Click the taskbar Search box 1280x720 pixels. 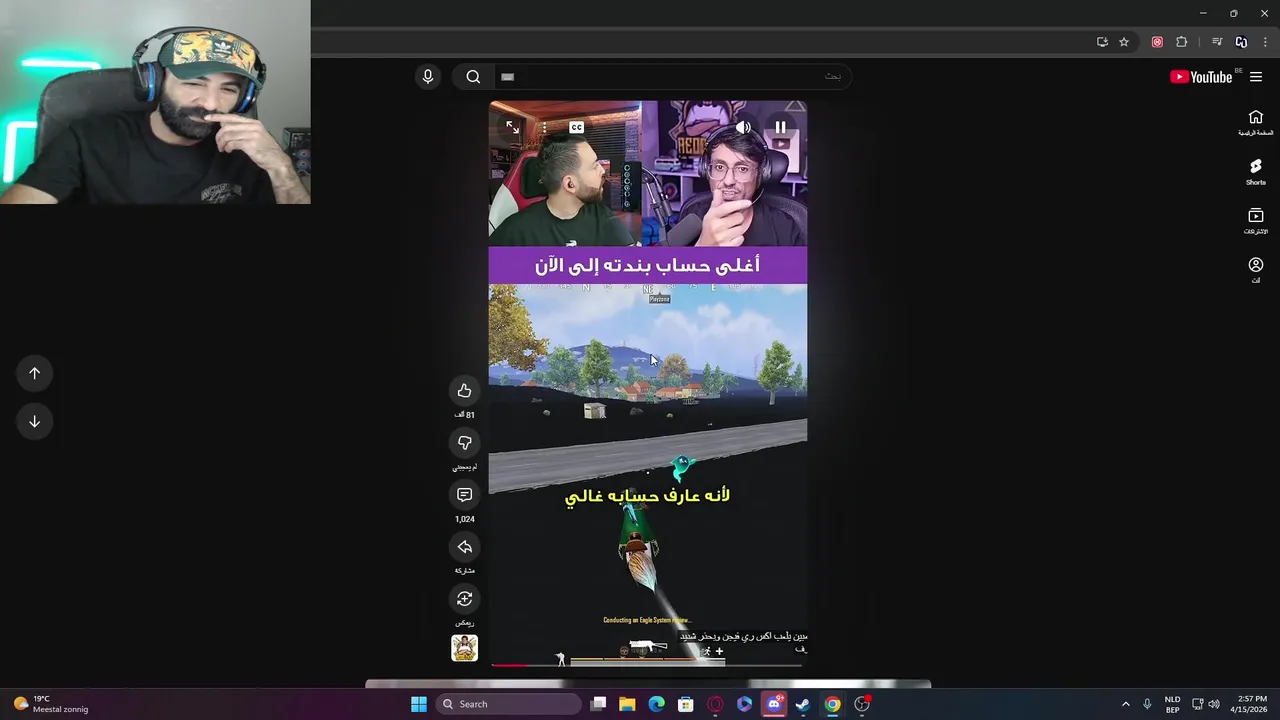tap(508, 704)
